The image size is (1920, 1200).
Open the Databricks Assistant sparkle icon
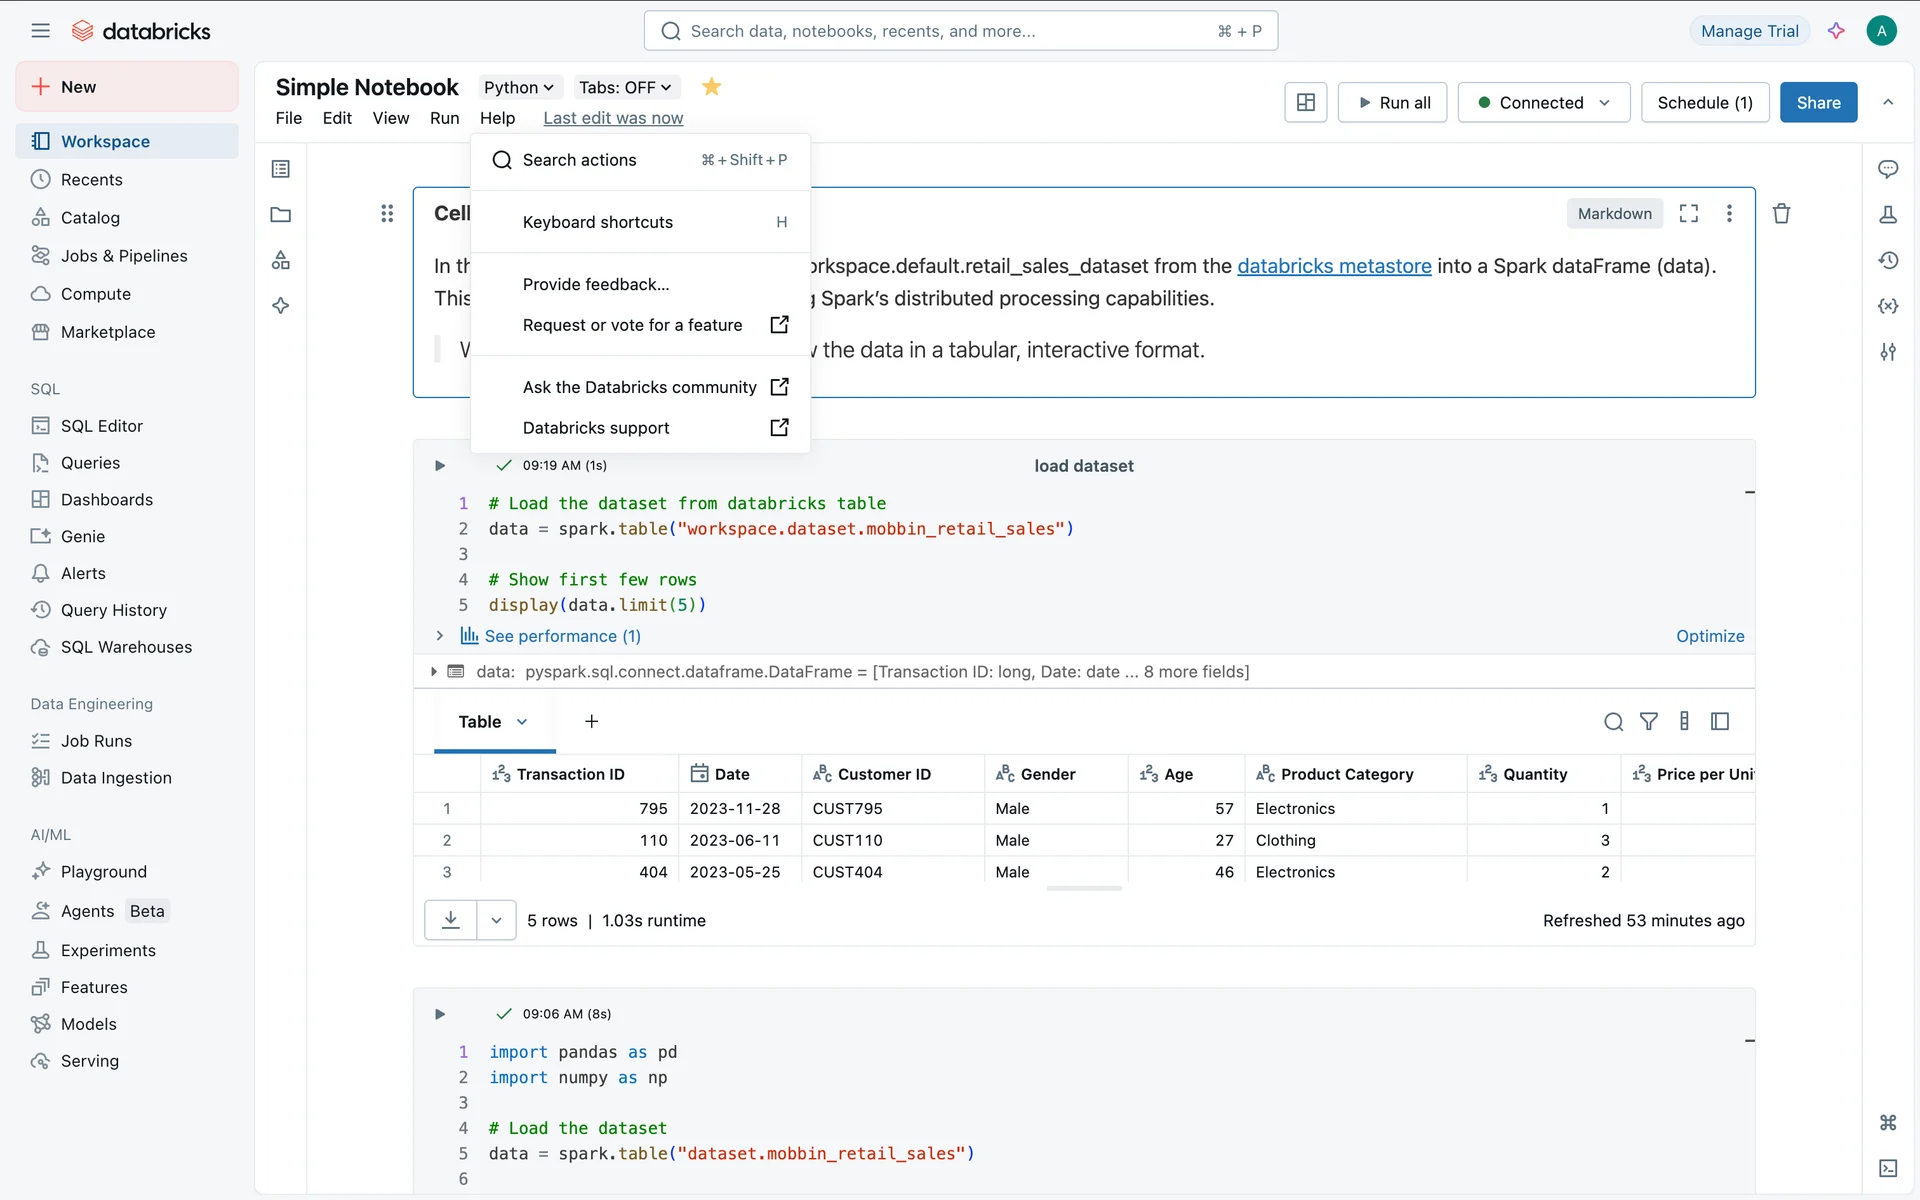pyautogui.click(x=1836, y=31)
